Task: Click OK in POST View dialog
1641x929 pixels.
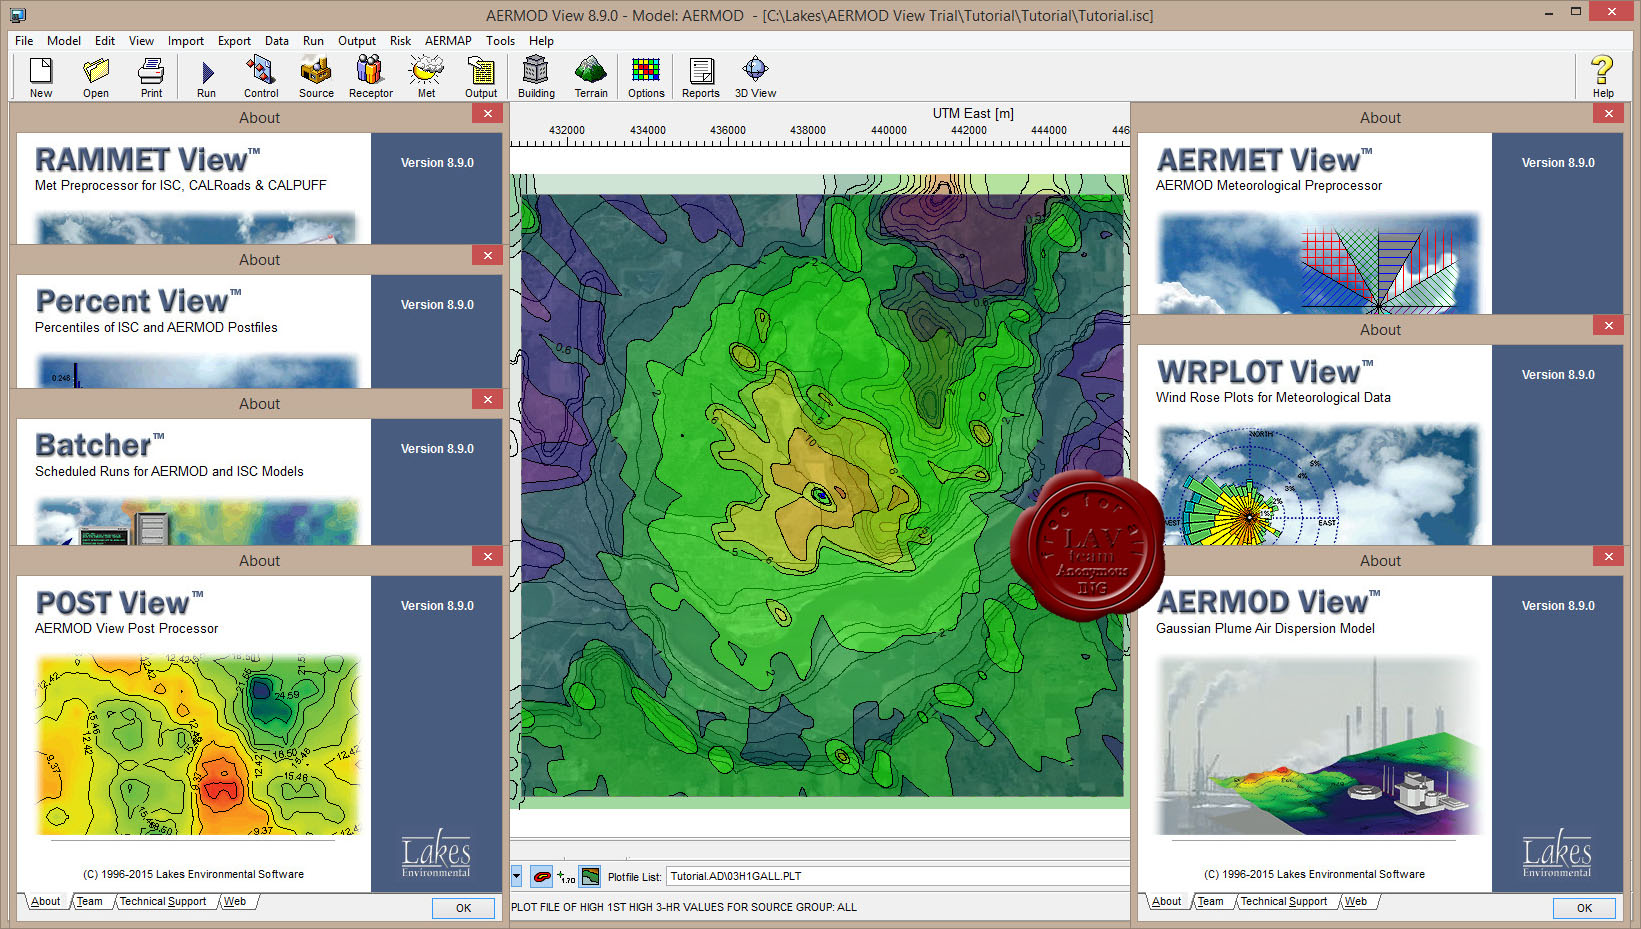Action: [463, 908]
